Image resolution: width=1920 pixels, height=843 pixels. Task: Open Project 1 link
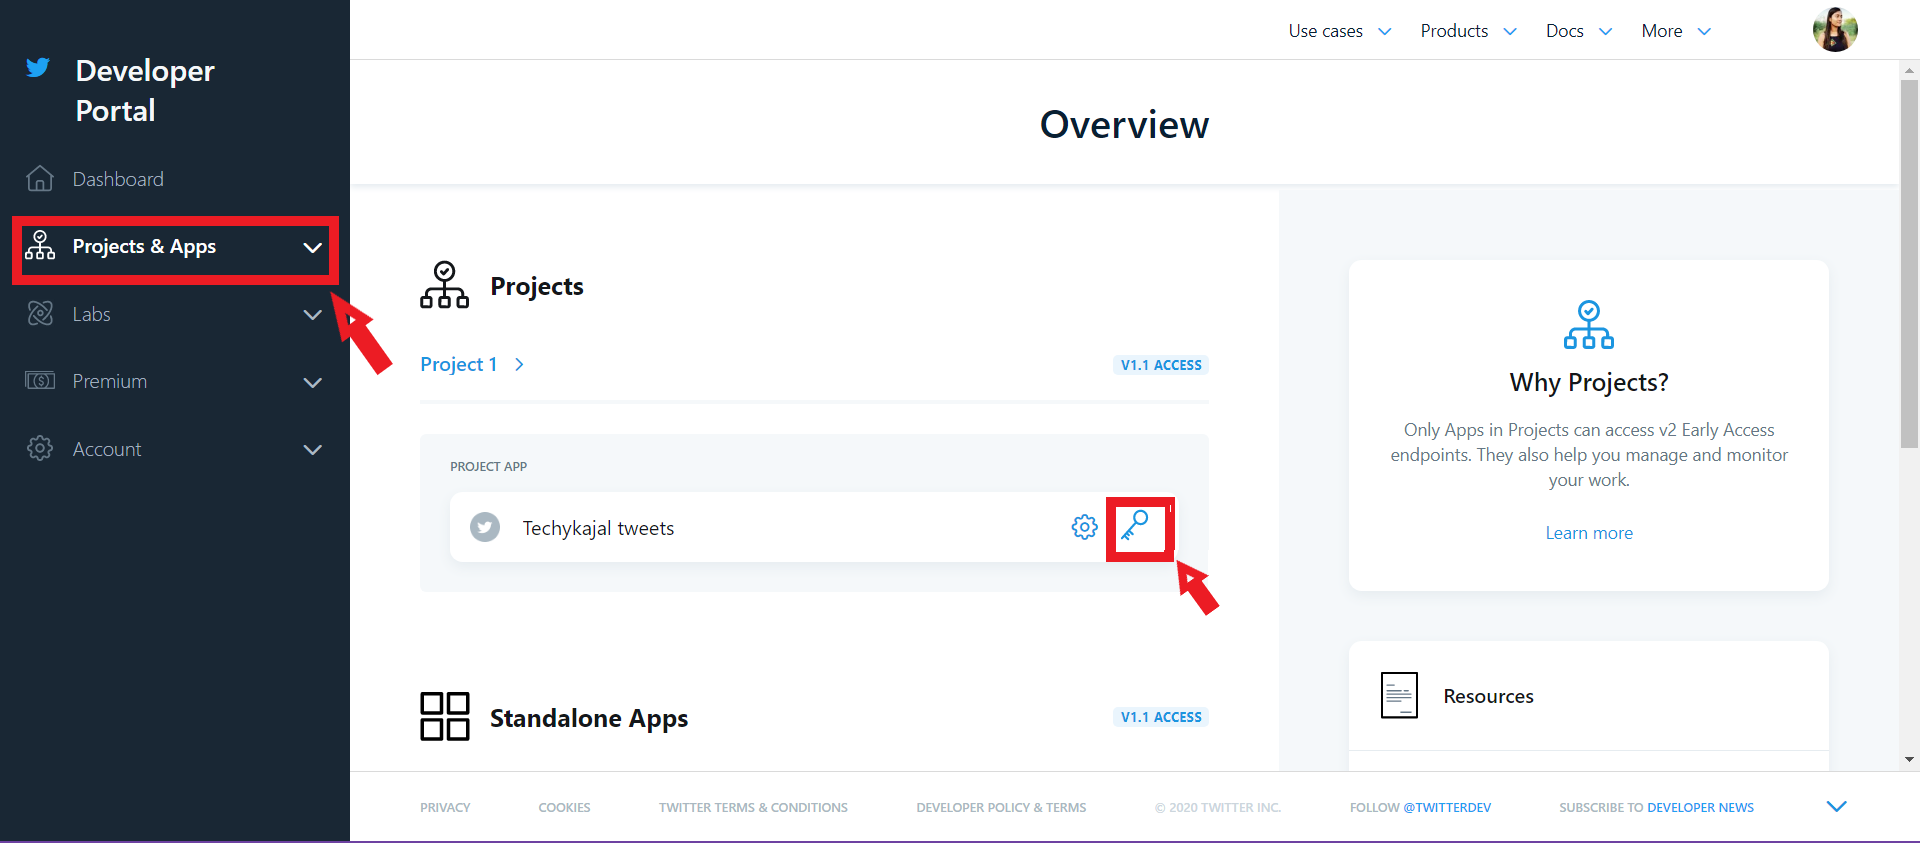click(459, 364)
